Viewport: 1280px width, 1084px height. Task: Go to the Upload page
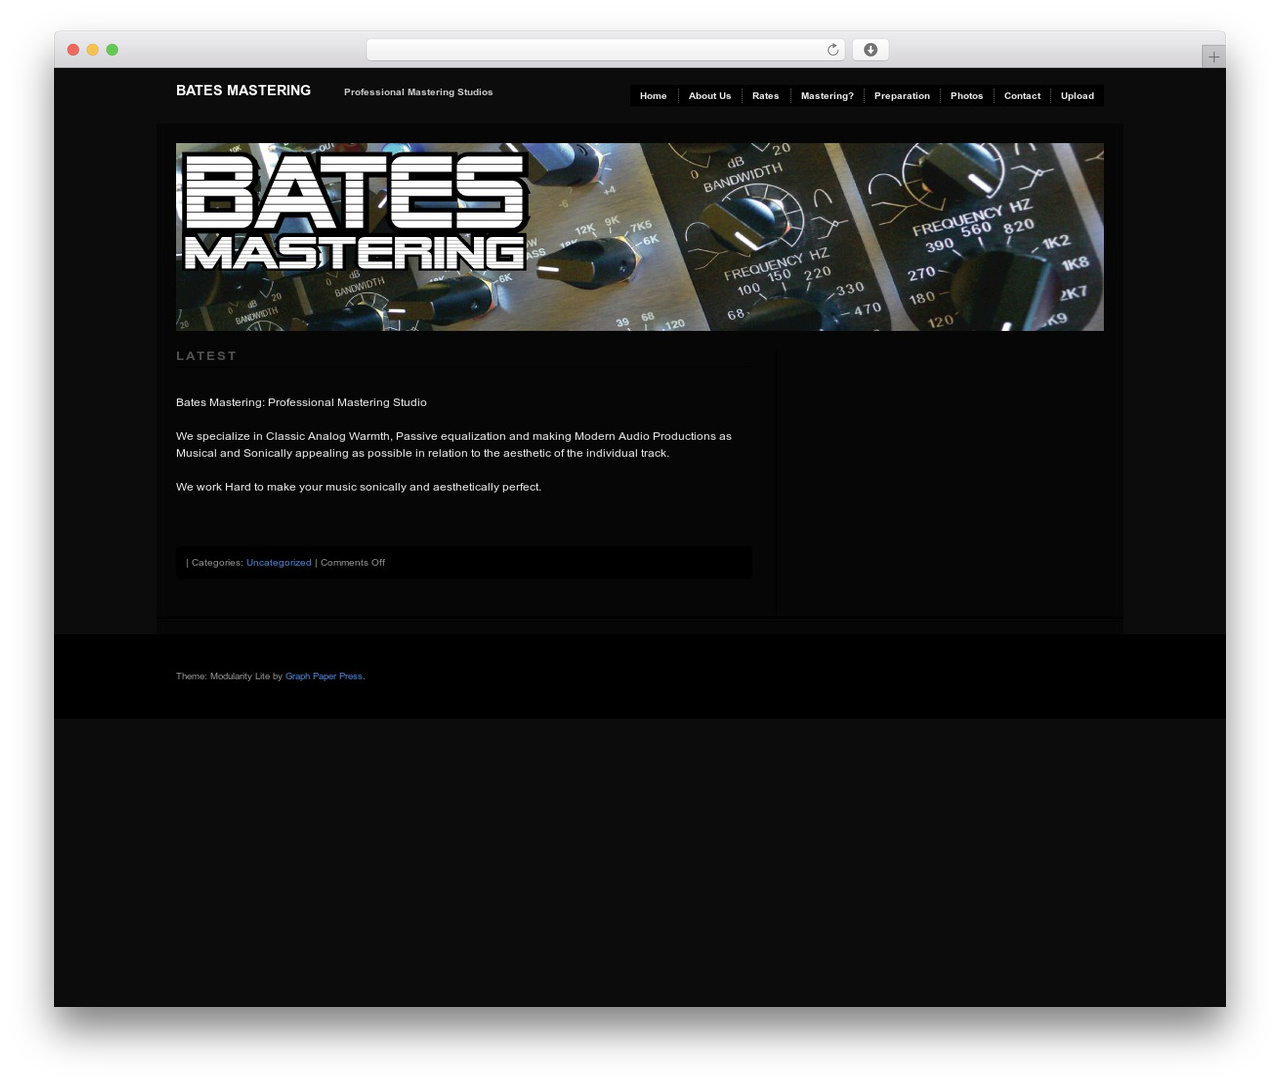pyautogui.click(x=1077, y=96)
